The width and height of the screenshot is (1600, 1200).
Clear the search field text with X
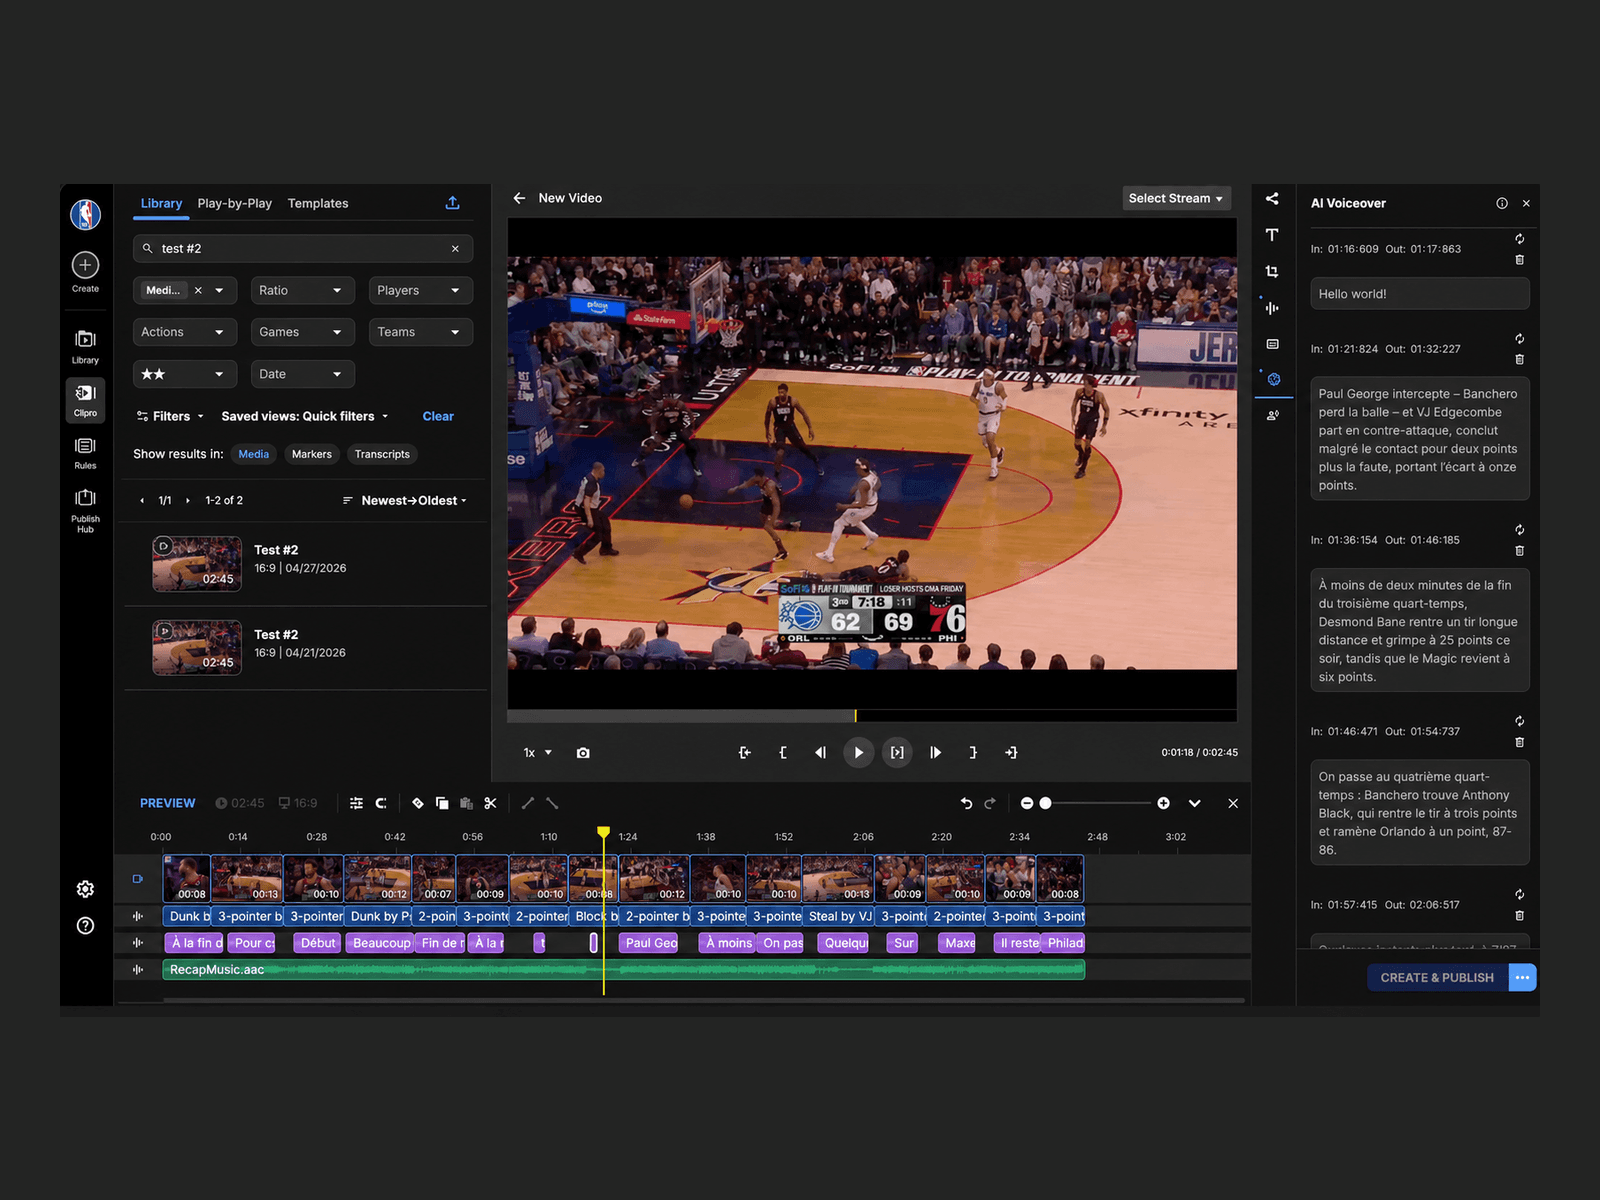tap(455, 249)
